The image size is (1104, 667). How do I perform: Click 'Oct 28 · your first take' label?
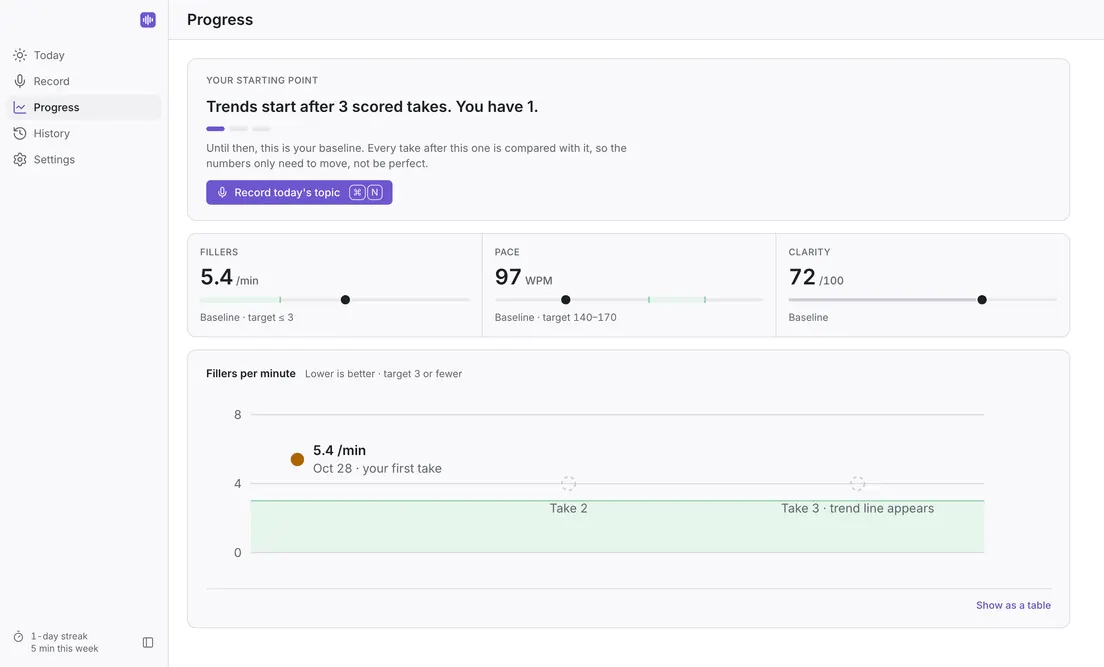tap(377, 468)
